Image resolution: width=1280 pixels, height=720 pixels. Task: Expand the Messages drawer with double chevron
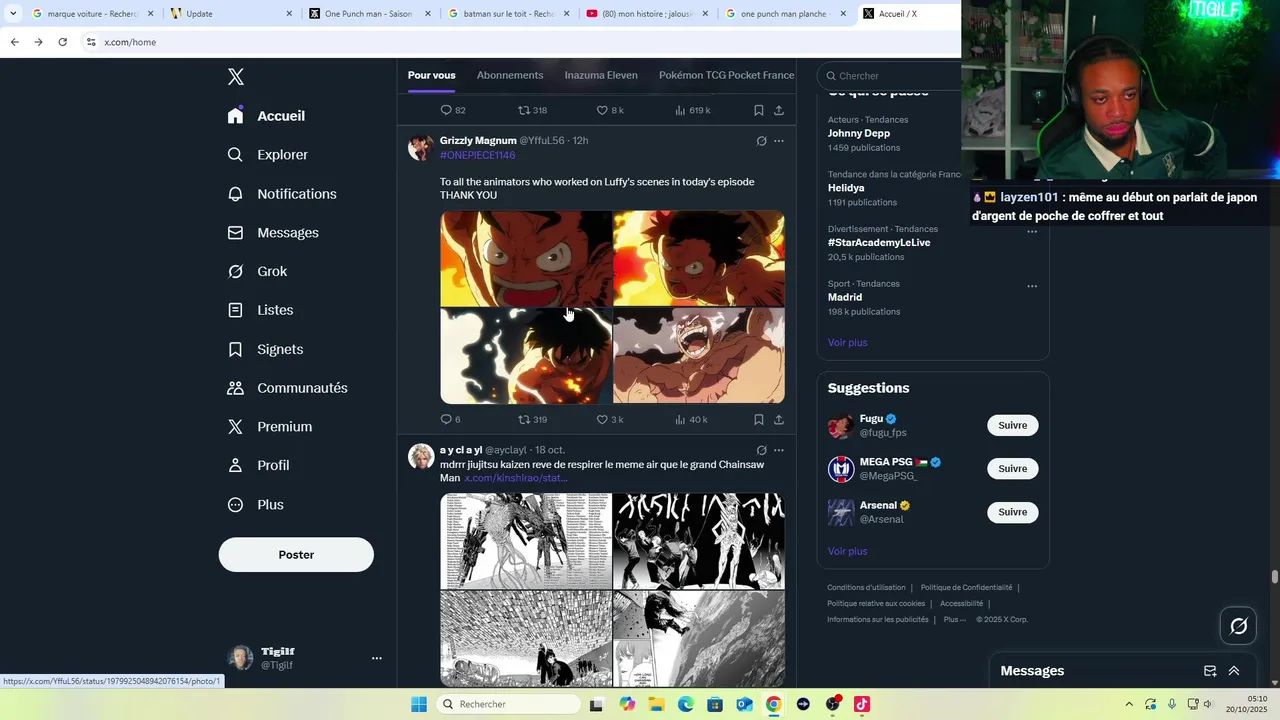pos(1234,671)
